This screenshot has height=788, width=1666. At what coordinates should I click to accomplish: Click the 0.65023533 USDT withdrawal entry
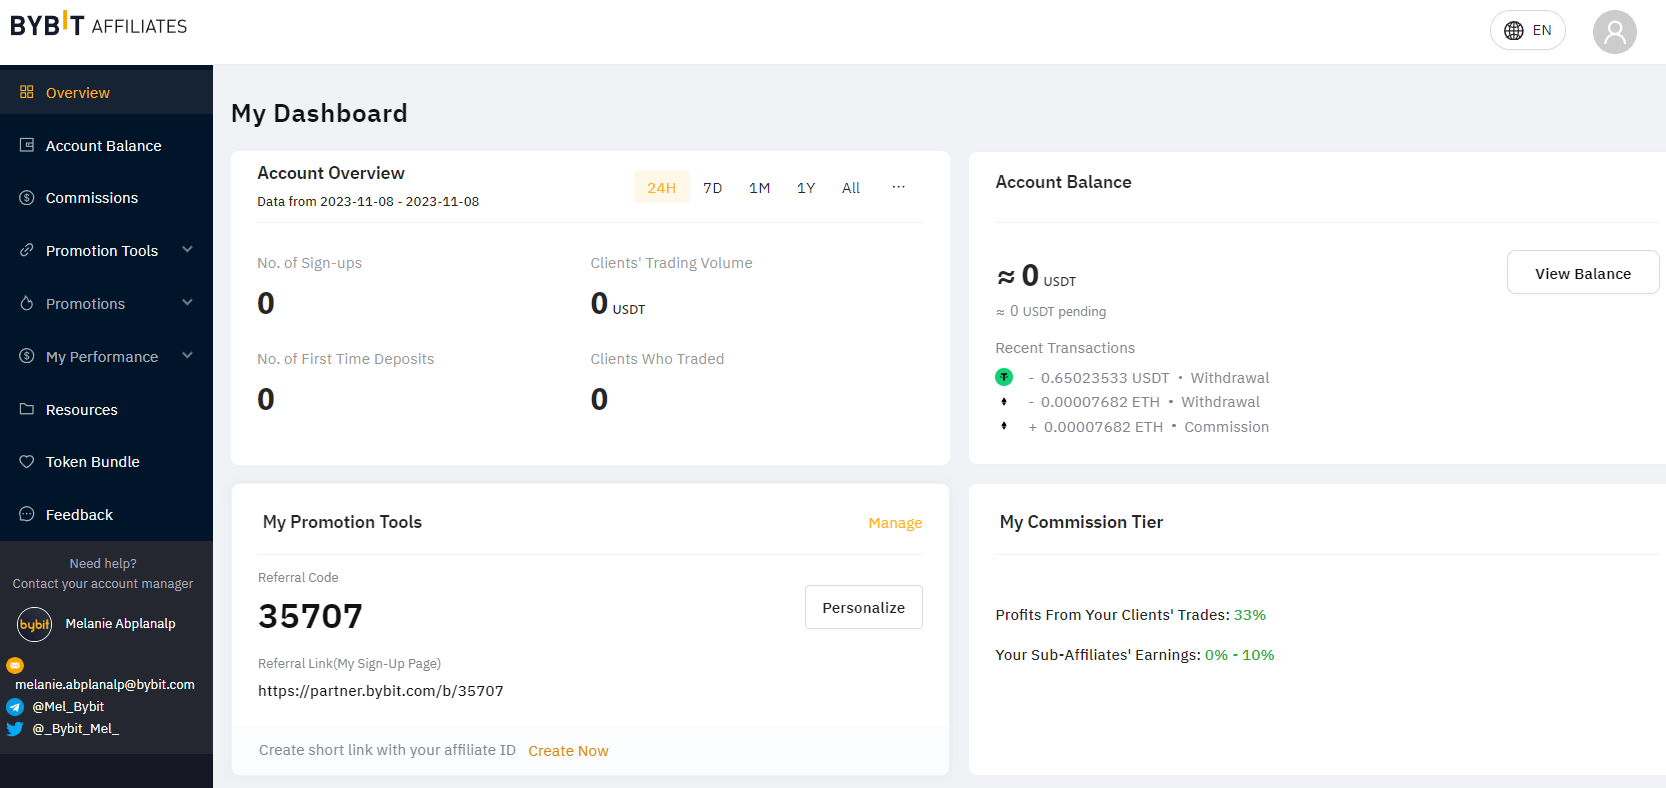click(1149, 378)
